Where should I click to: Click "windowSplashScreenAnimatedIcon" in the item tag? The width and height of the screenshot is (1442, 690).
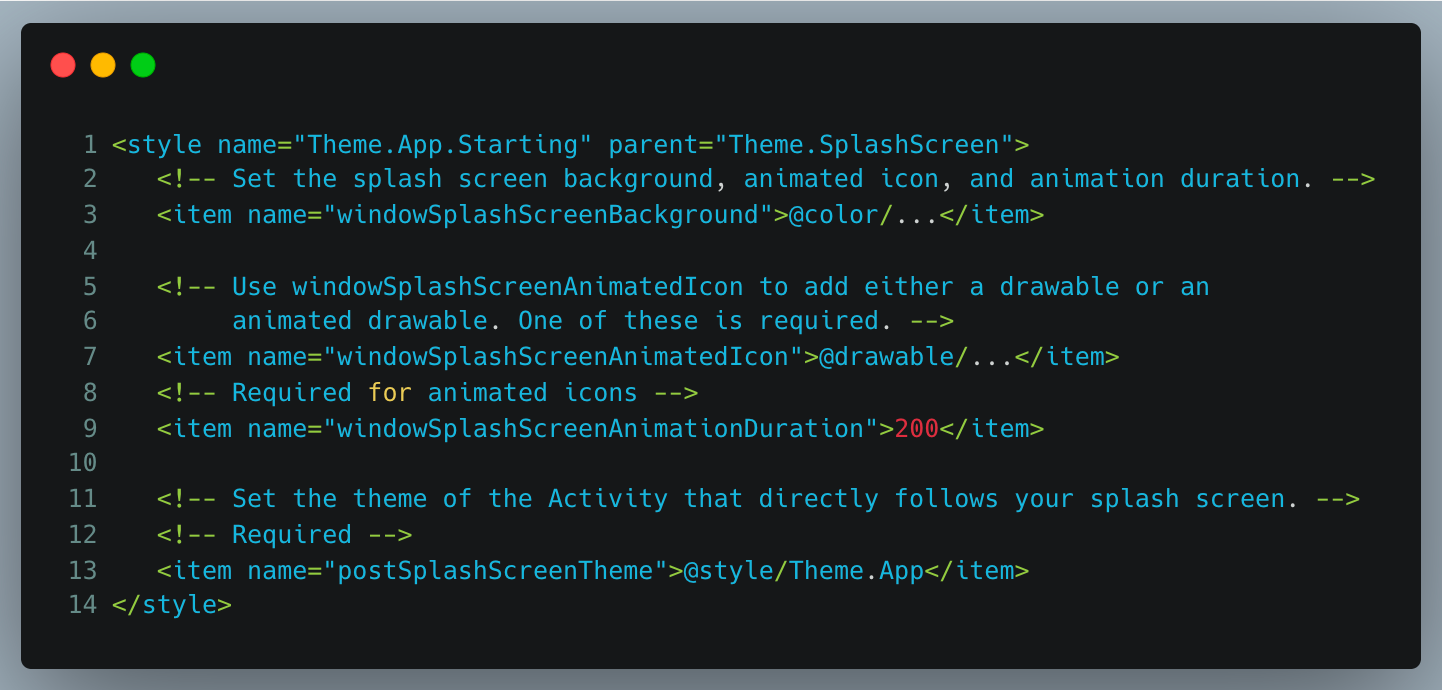563,357
